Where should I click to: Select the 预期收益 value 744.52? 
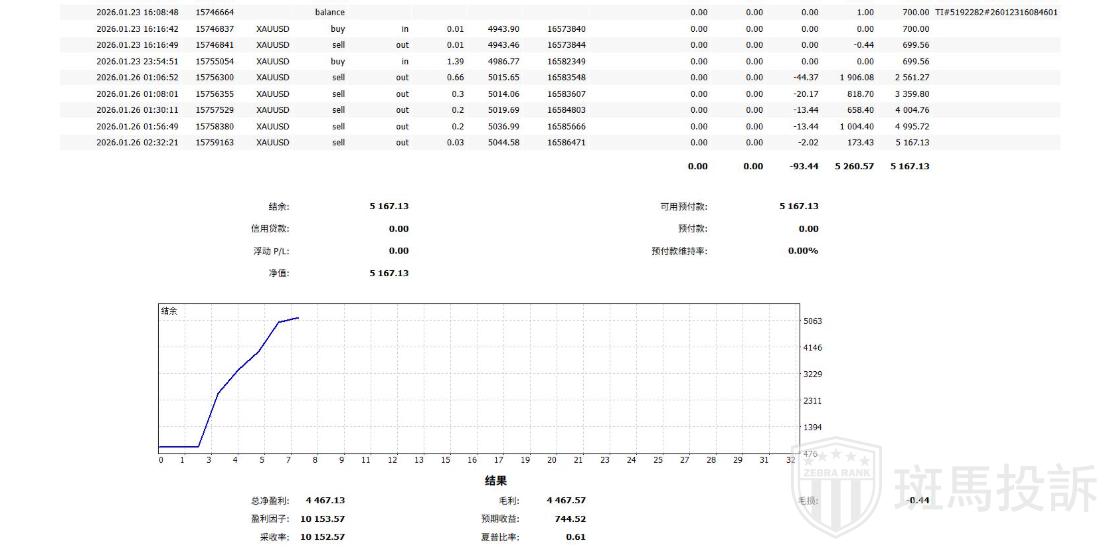pyautogui.click(x=569, y=519)
